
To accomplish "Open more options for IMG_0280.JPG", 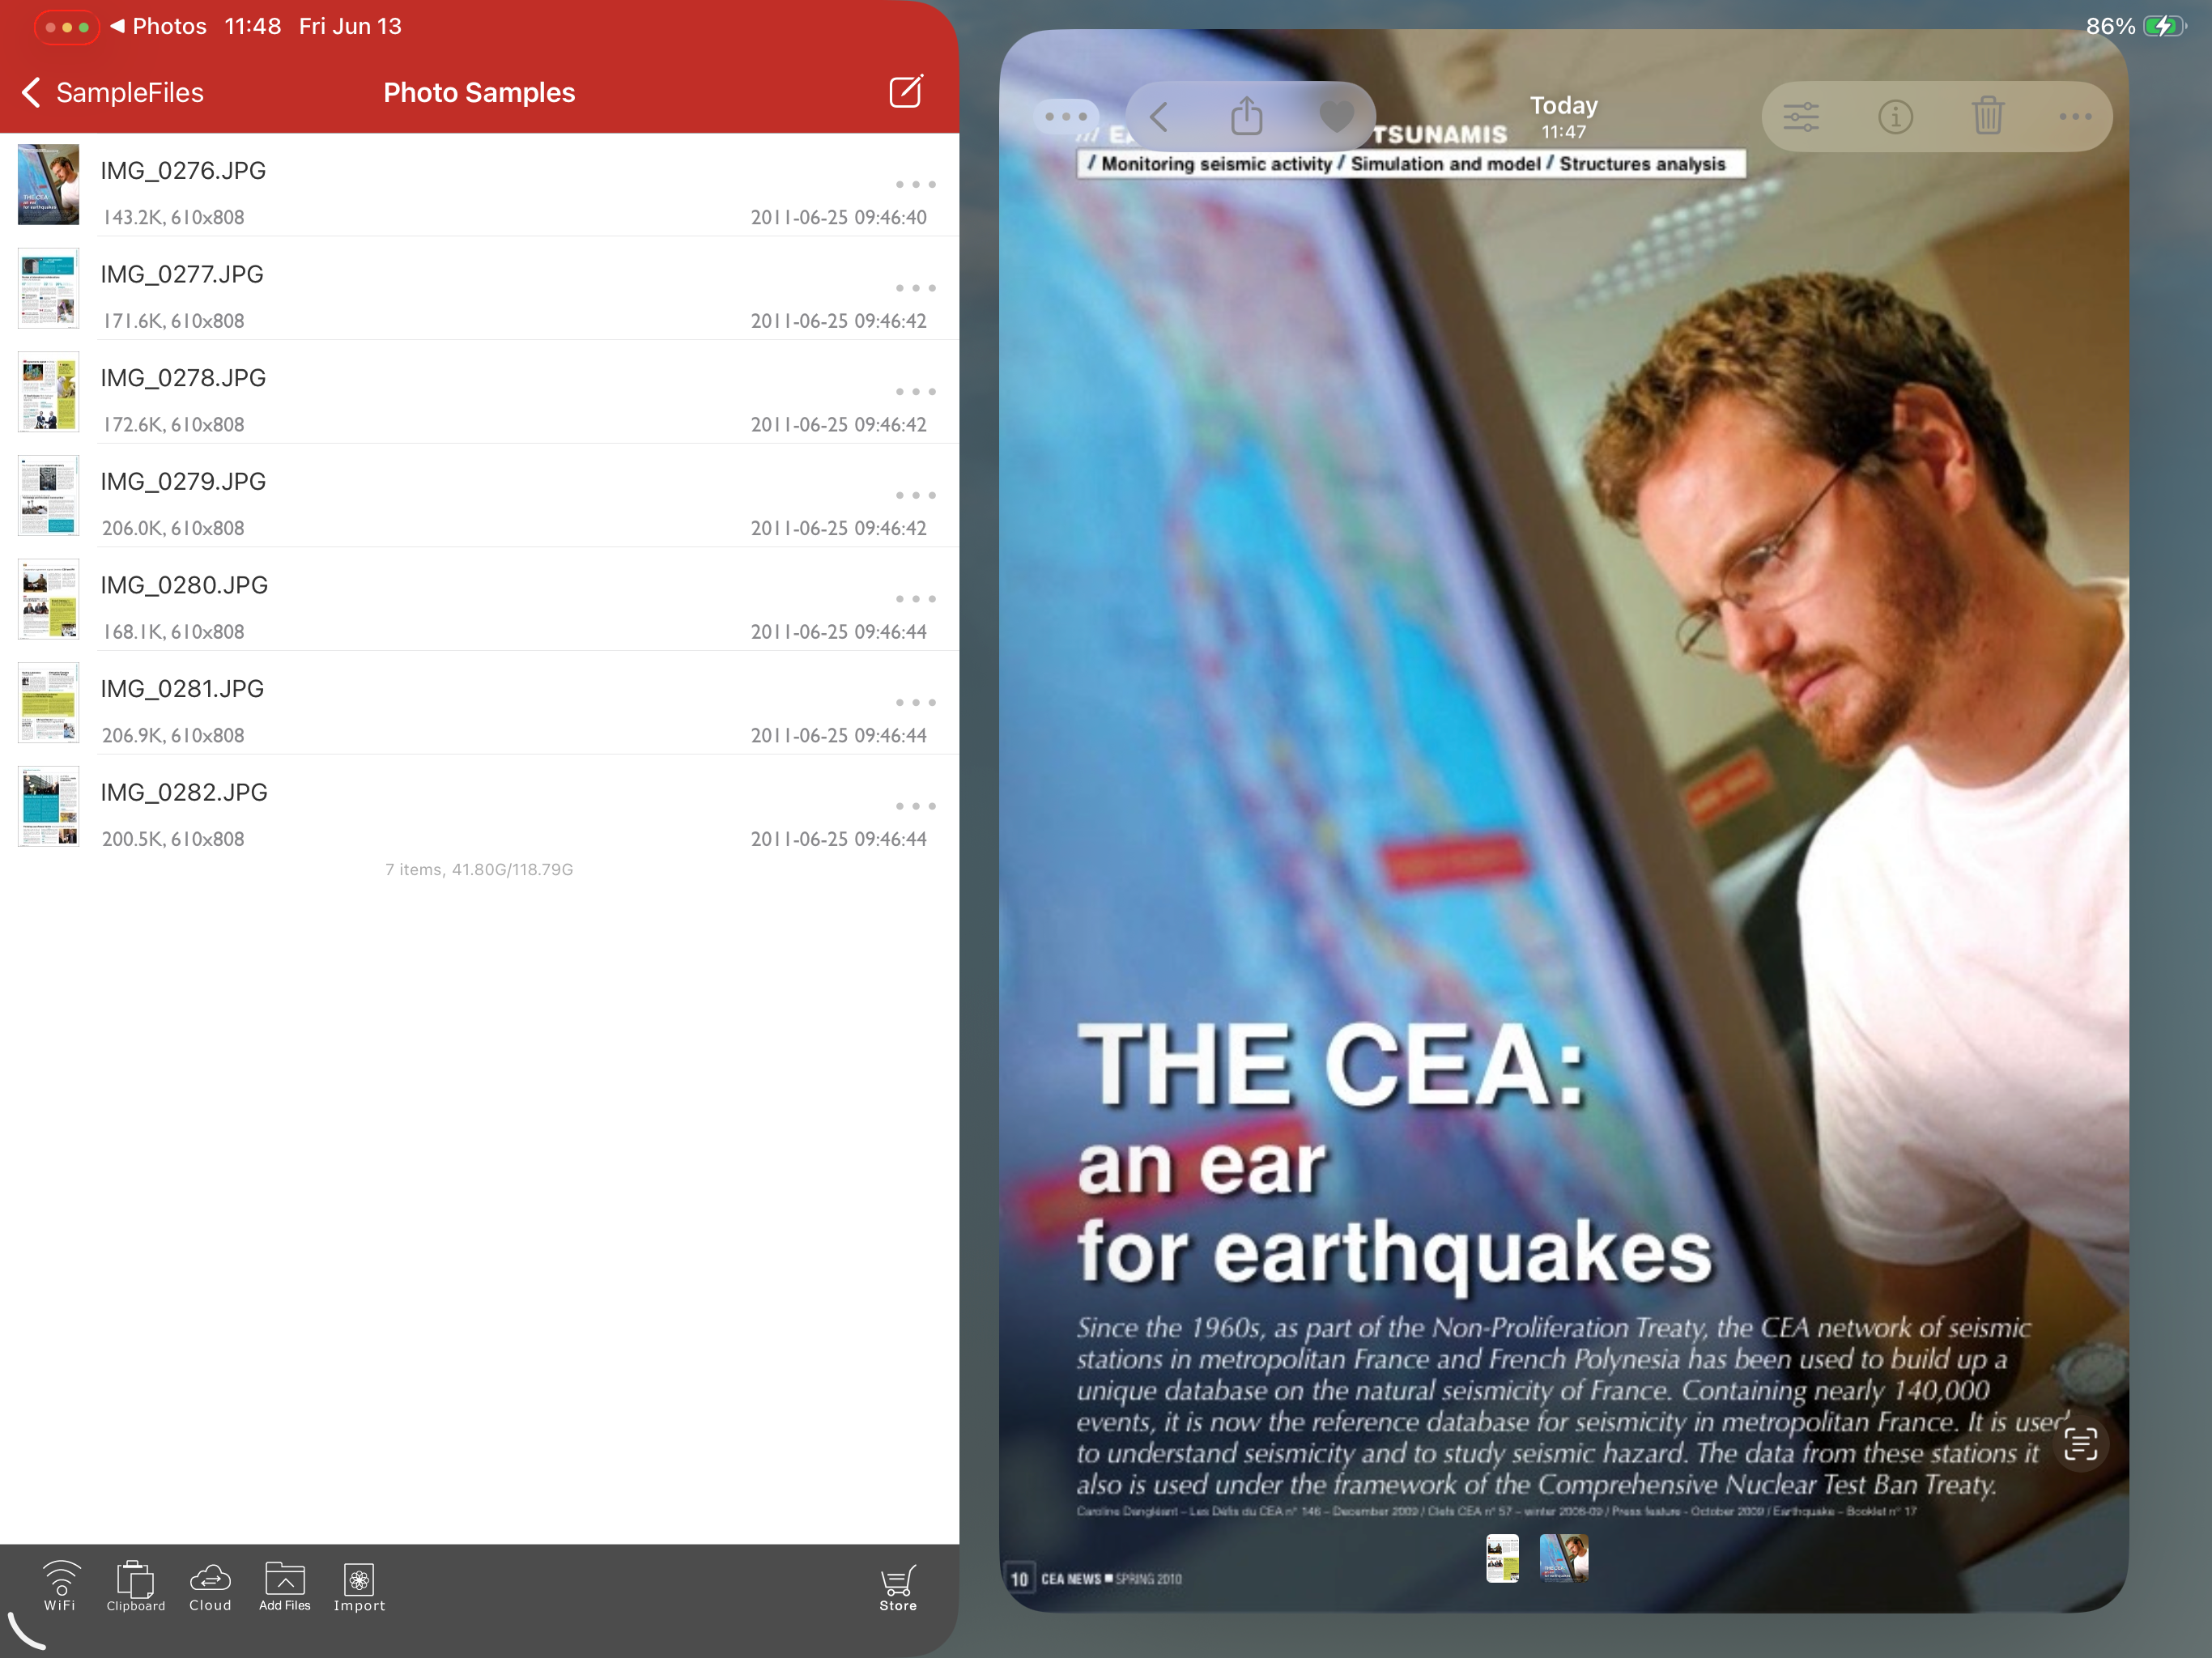I will point(915,599).
